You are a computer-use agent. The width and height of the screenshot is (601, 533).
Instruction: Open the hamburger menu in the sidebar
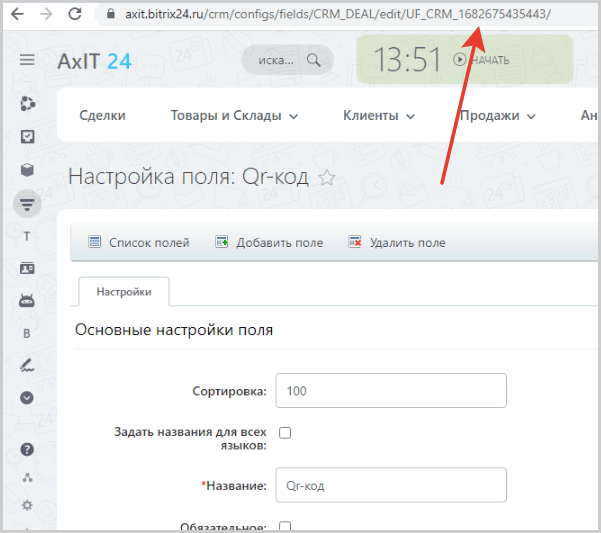(x=27, y=61)
